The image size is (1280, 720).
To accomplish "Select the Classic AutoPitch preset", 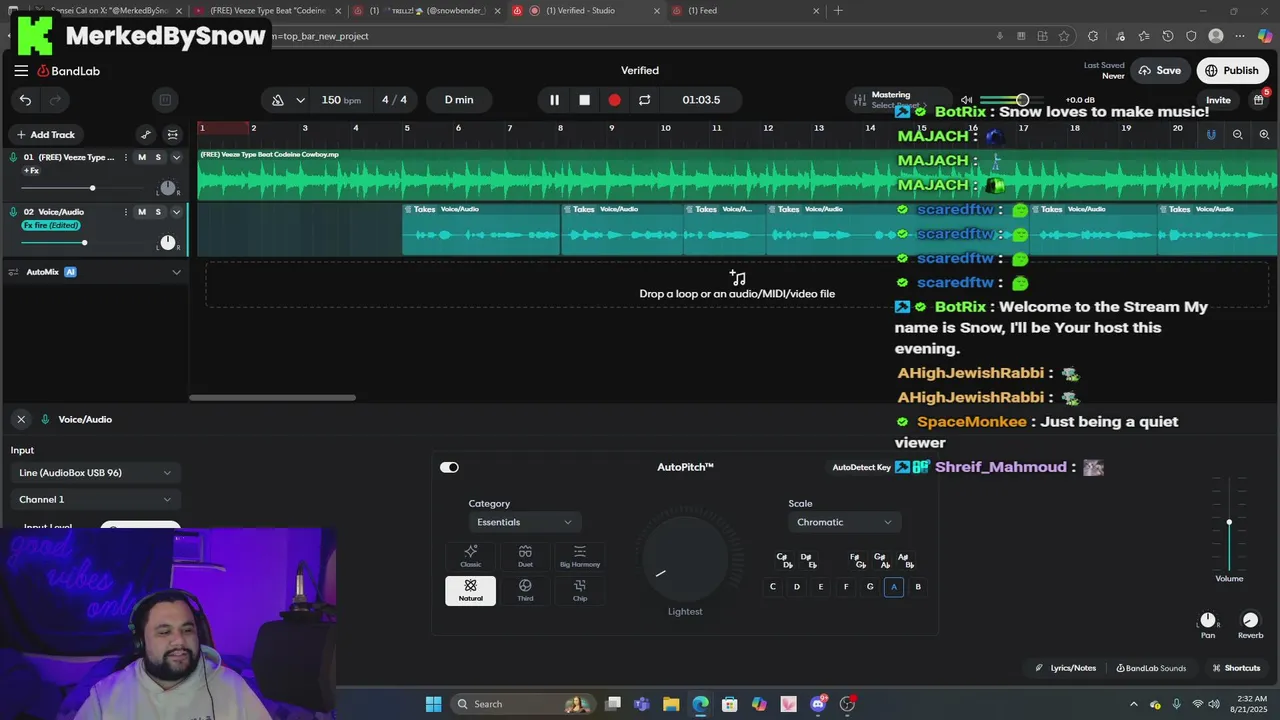I will pos(470,556).
